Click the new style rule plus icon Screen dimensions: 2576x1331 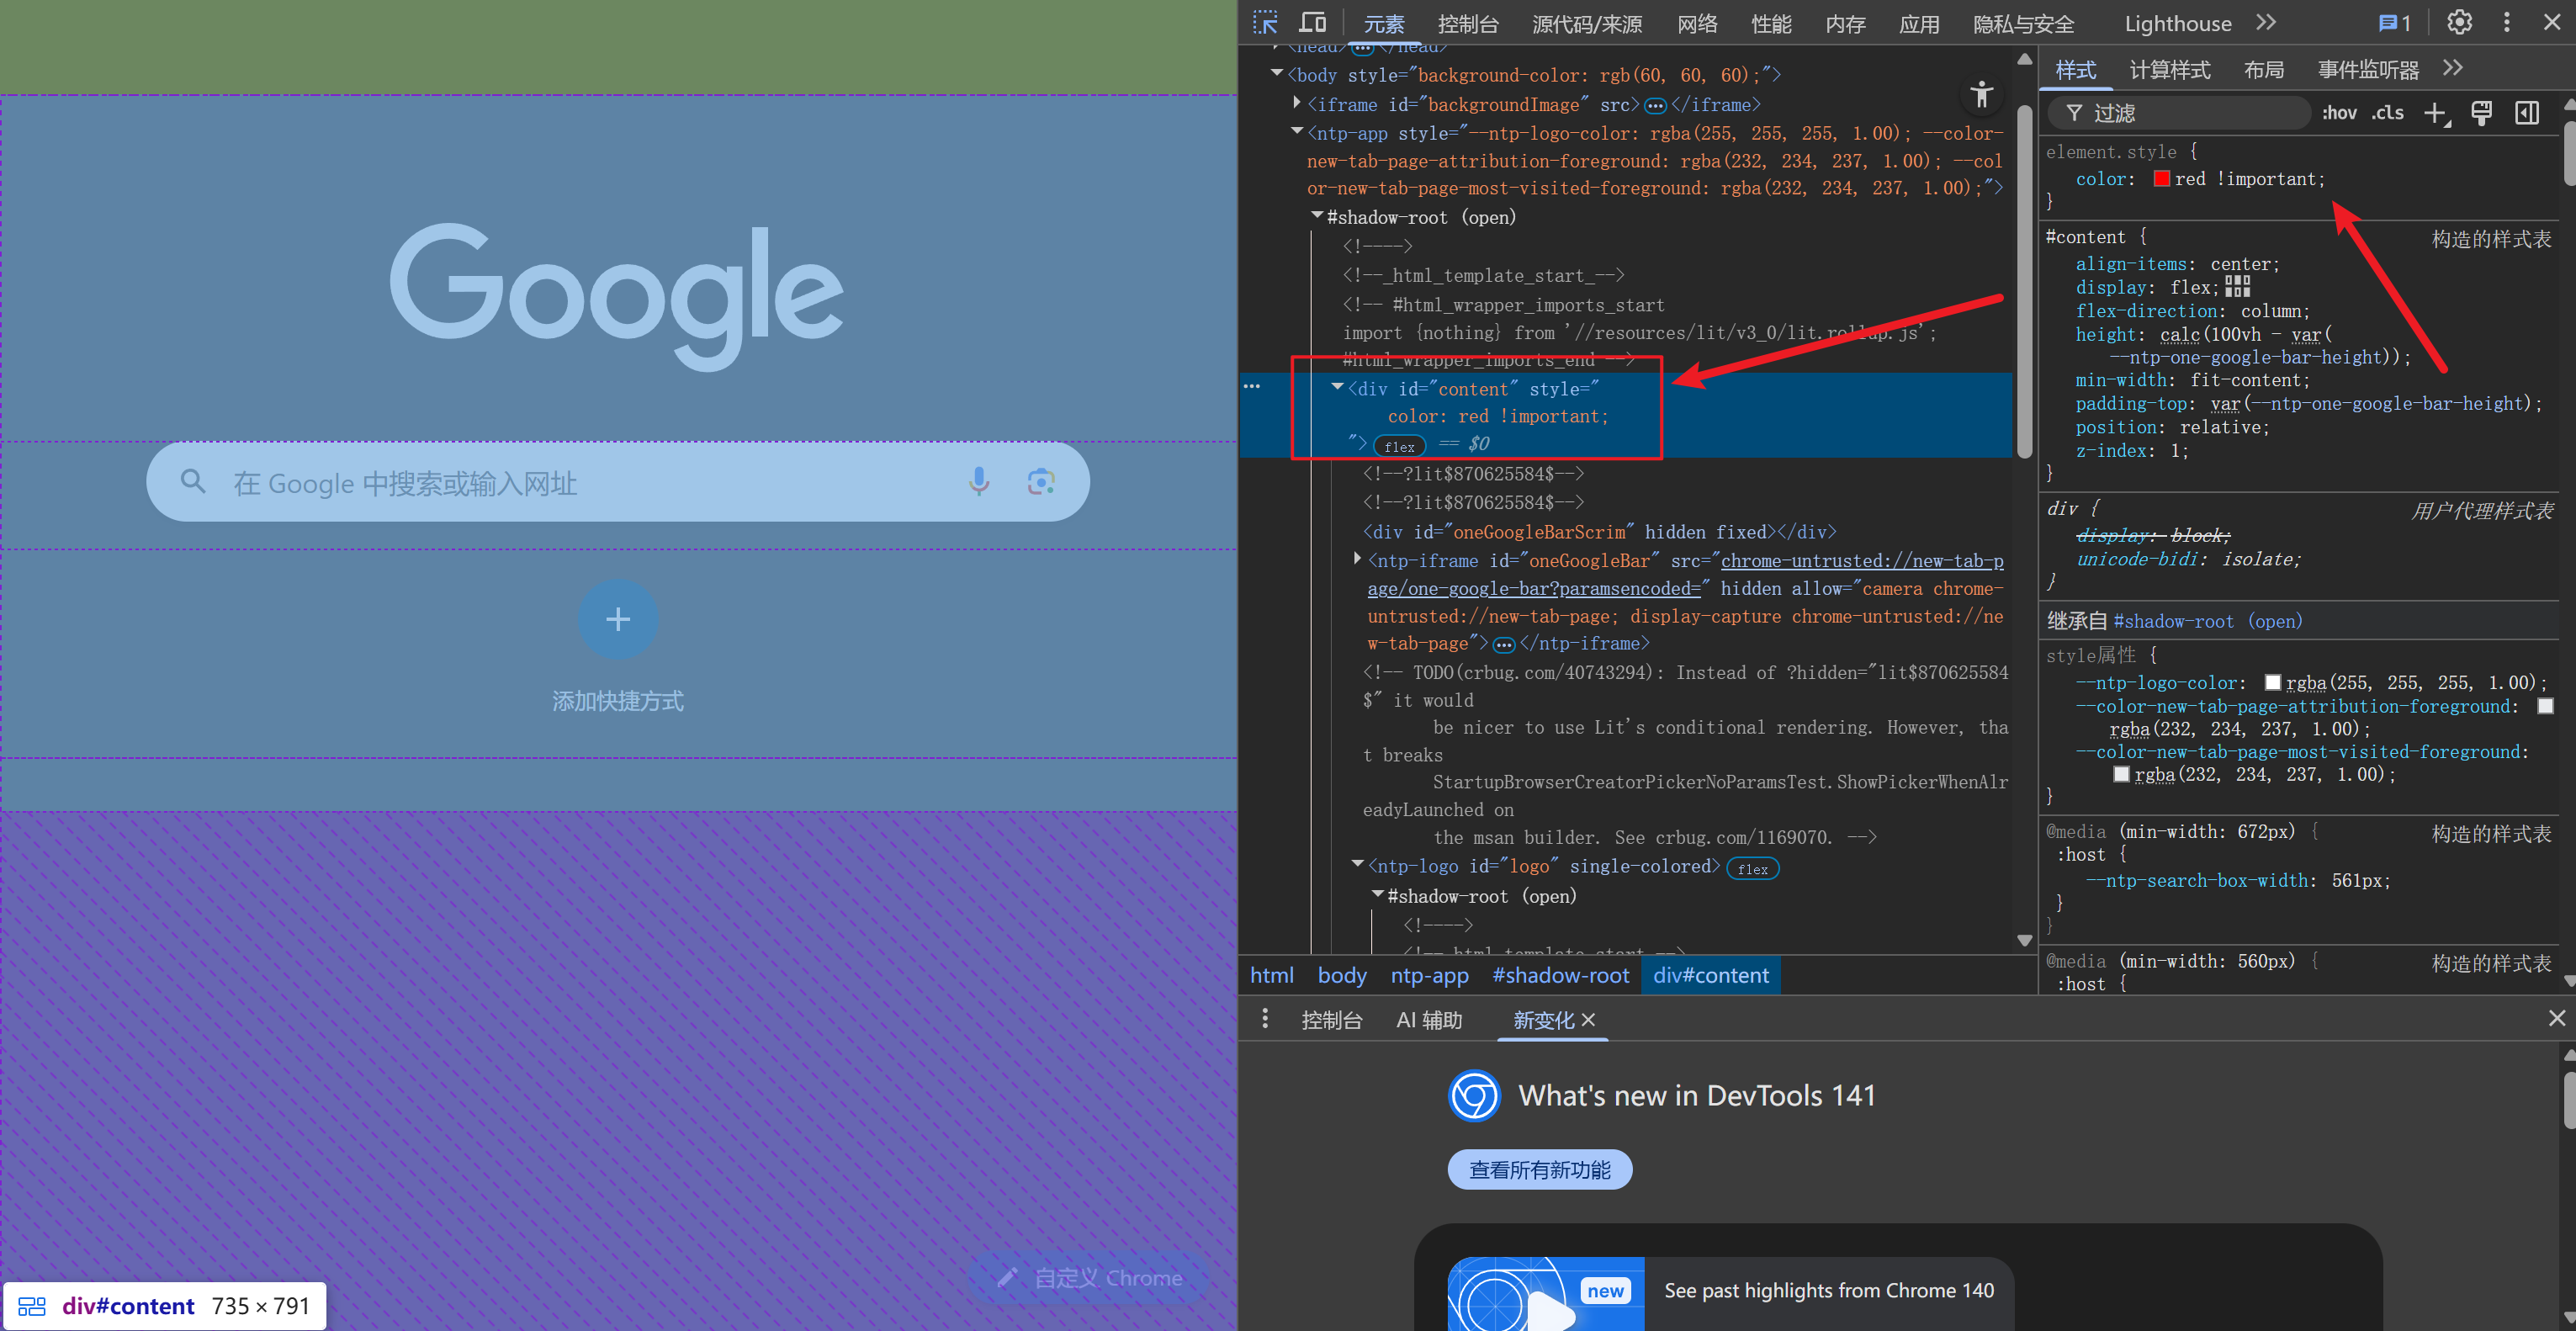pos(2435,113)
